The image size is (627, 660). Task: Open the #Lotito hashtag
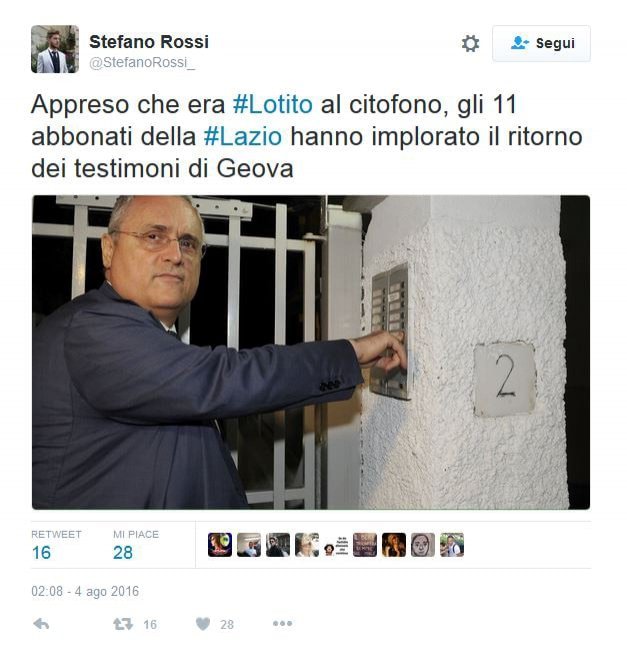click(273, 104)
